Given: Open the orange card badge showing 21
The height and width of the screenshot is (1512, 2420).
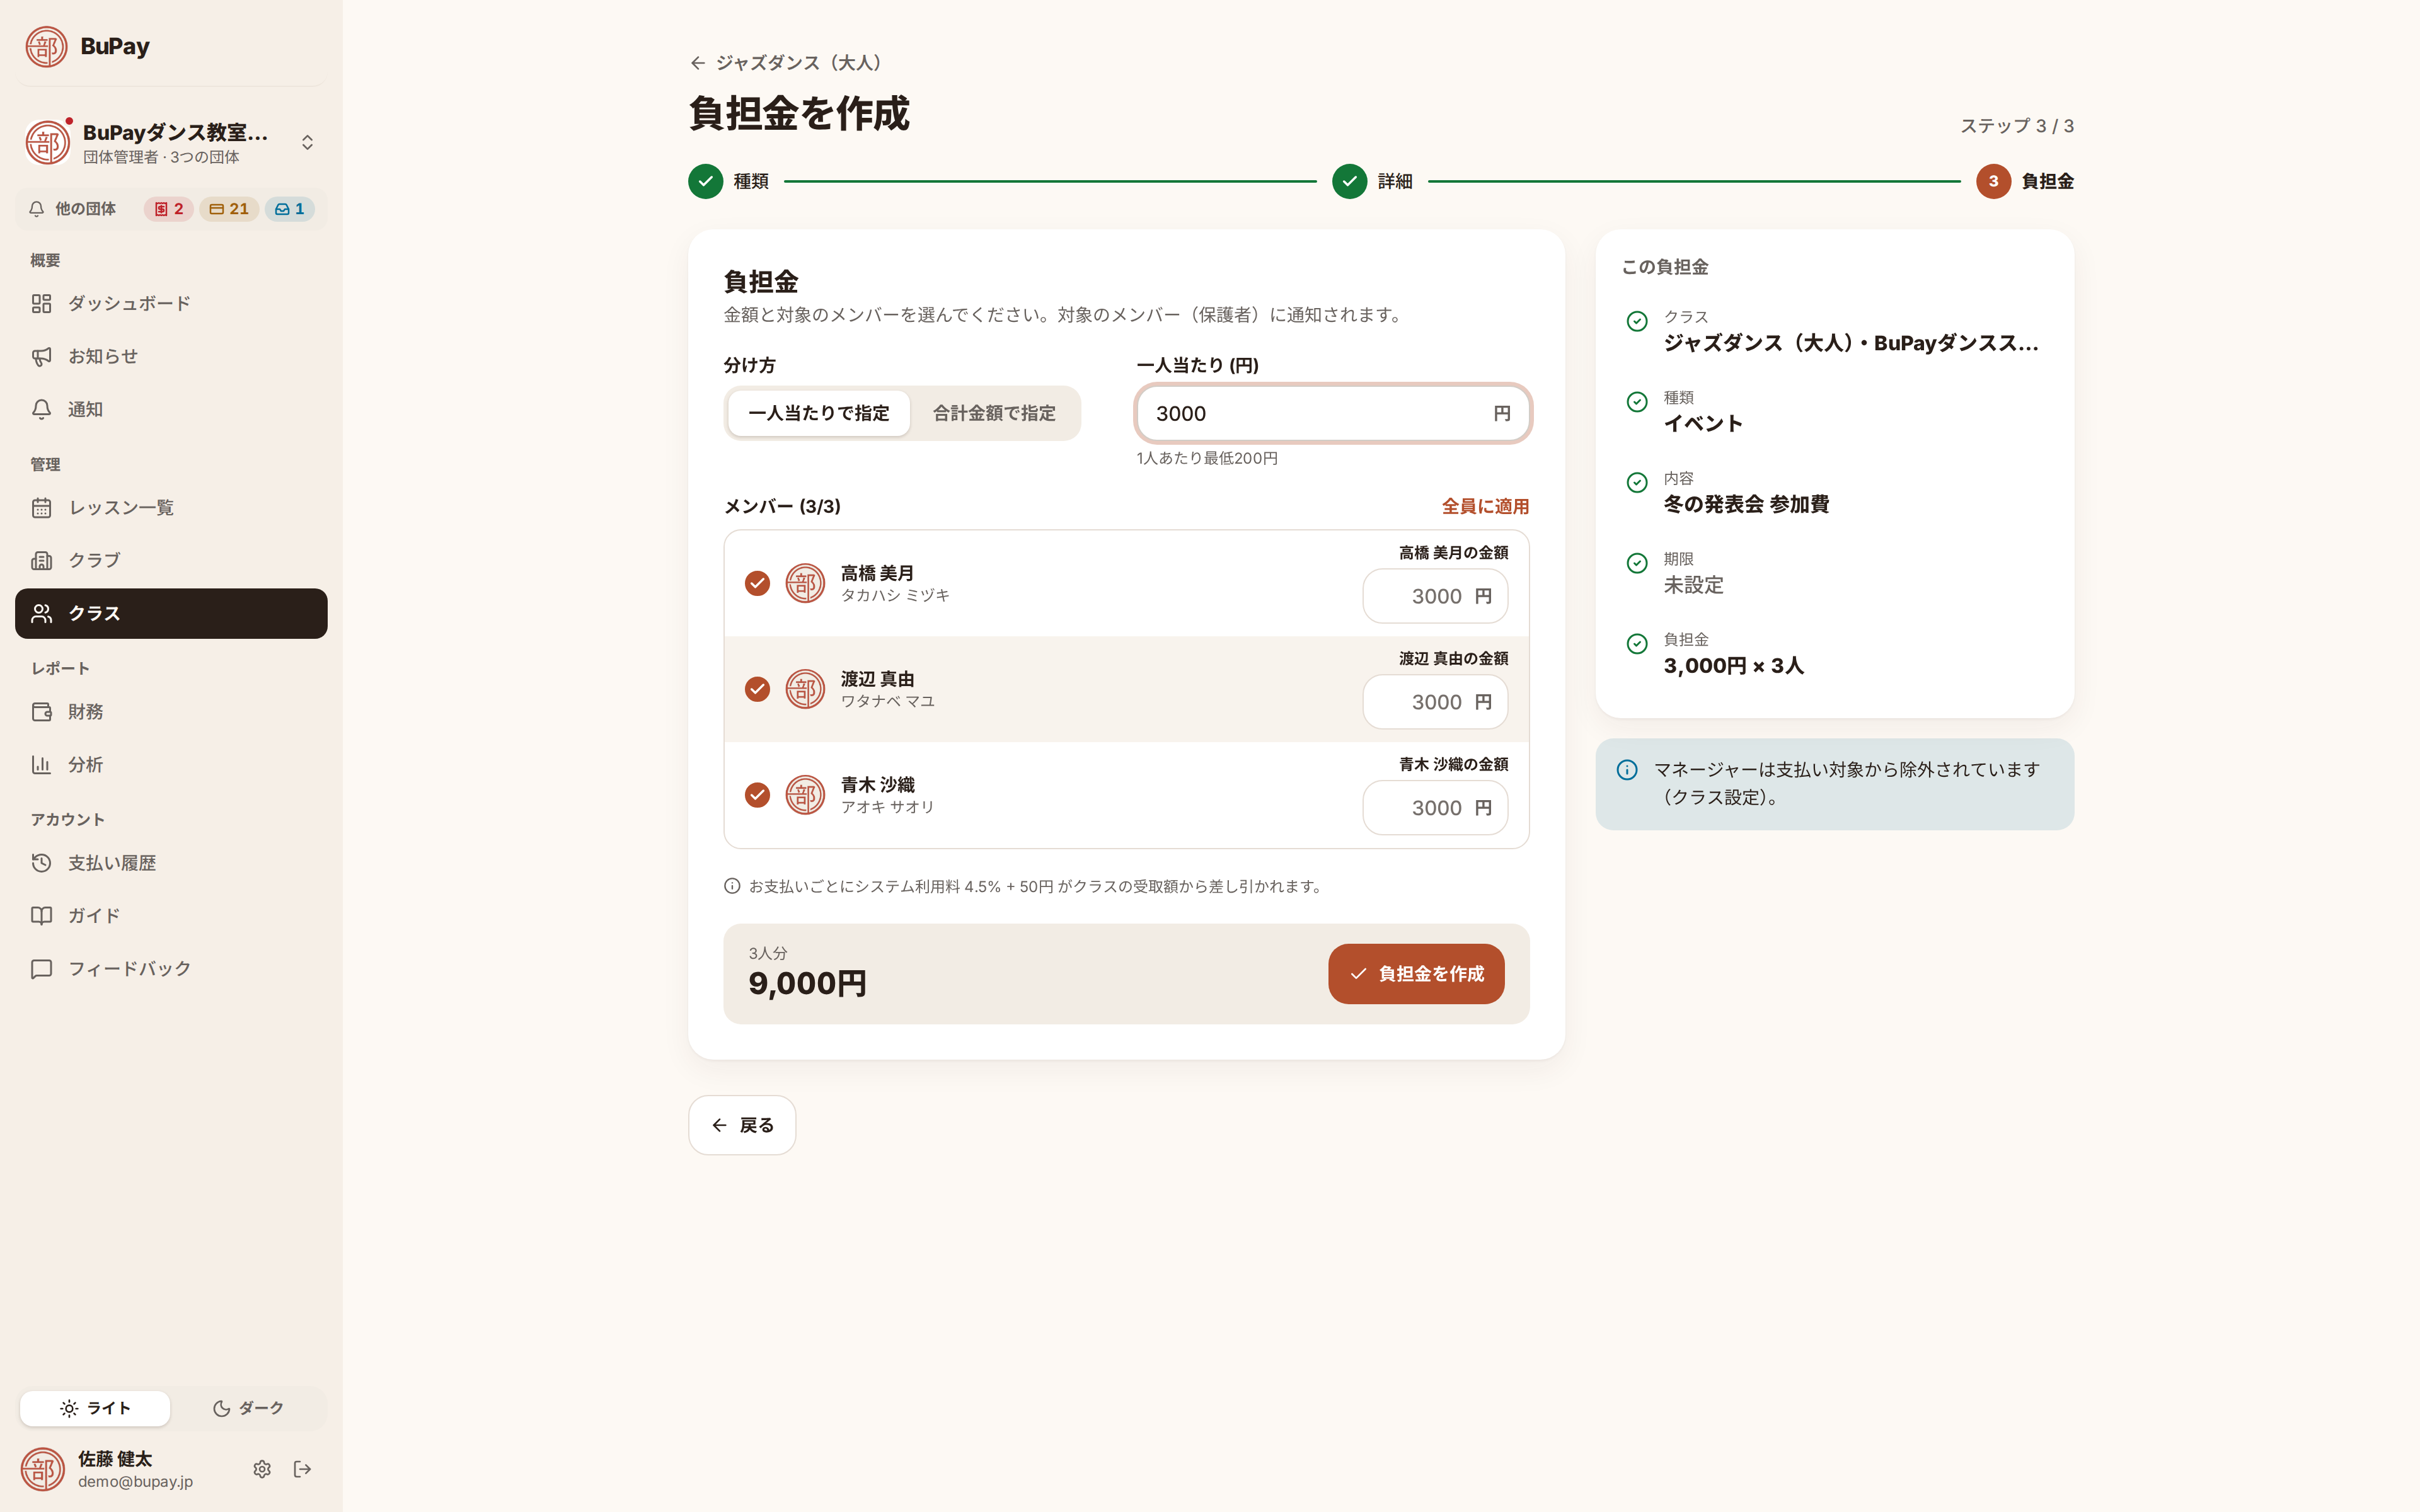Looking at the screenshot, I should pos(229,209).
